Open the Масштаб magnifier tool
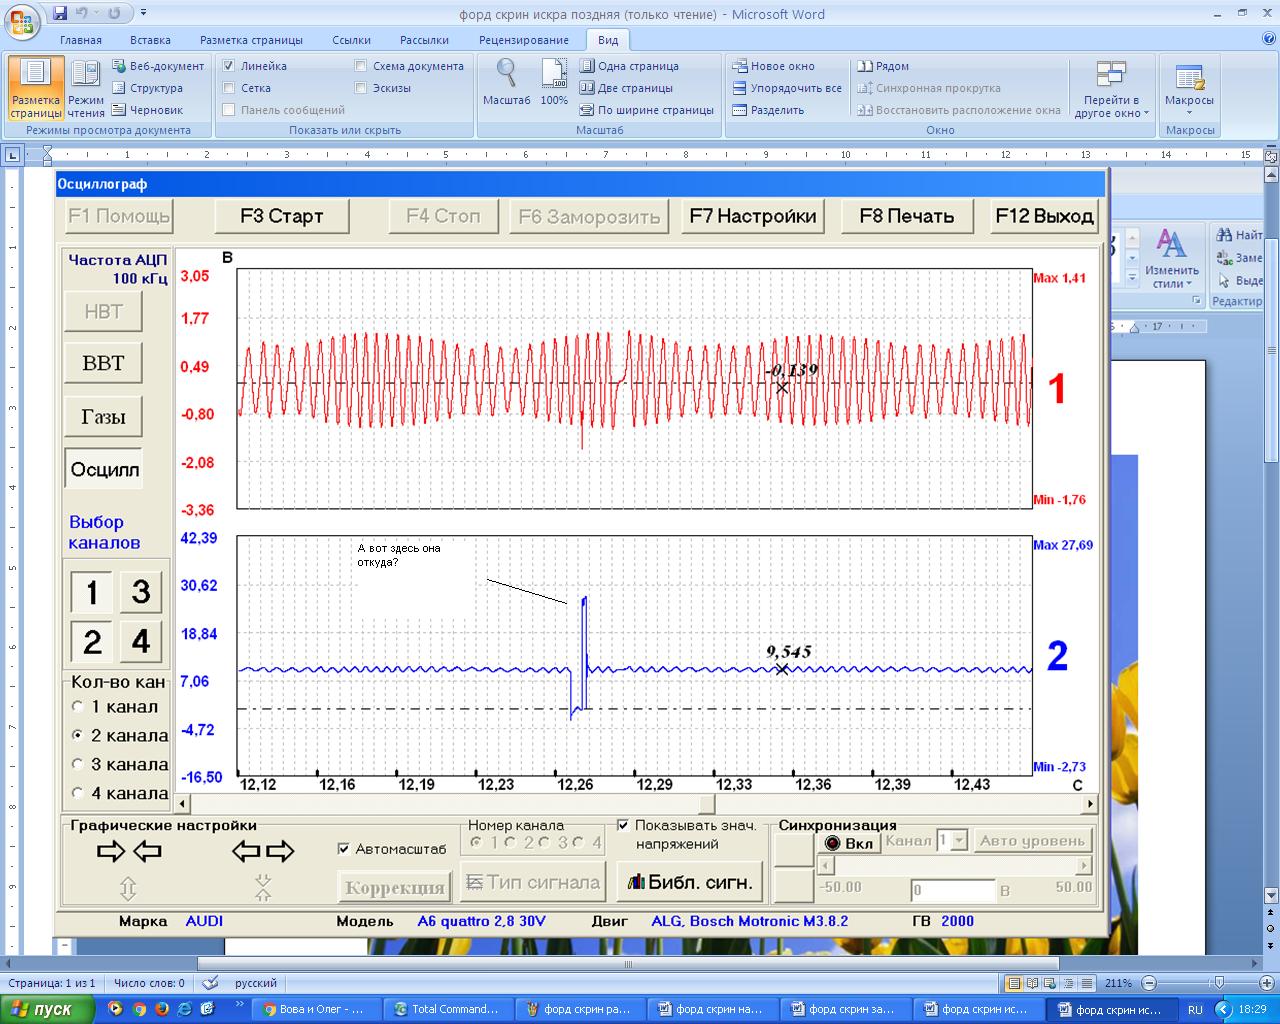 pos(507,82)
